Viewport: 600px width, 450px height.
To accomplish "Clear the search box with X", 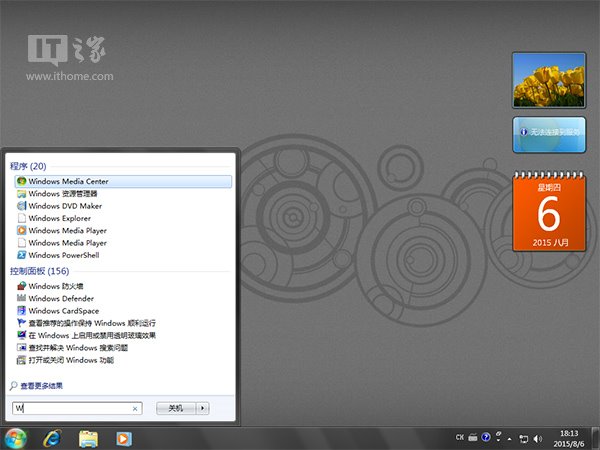I will (x=135, y=408).
